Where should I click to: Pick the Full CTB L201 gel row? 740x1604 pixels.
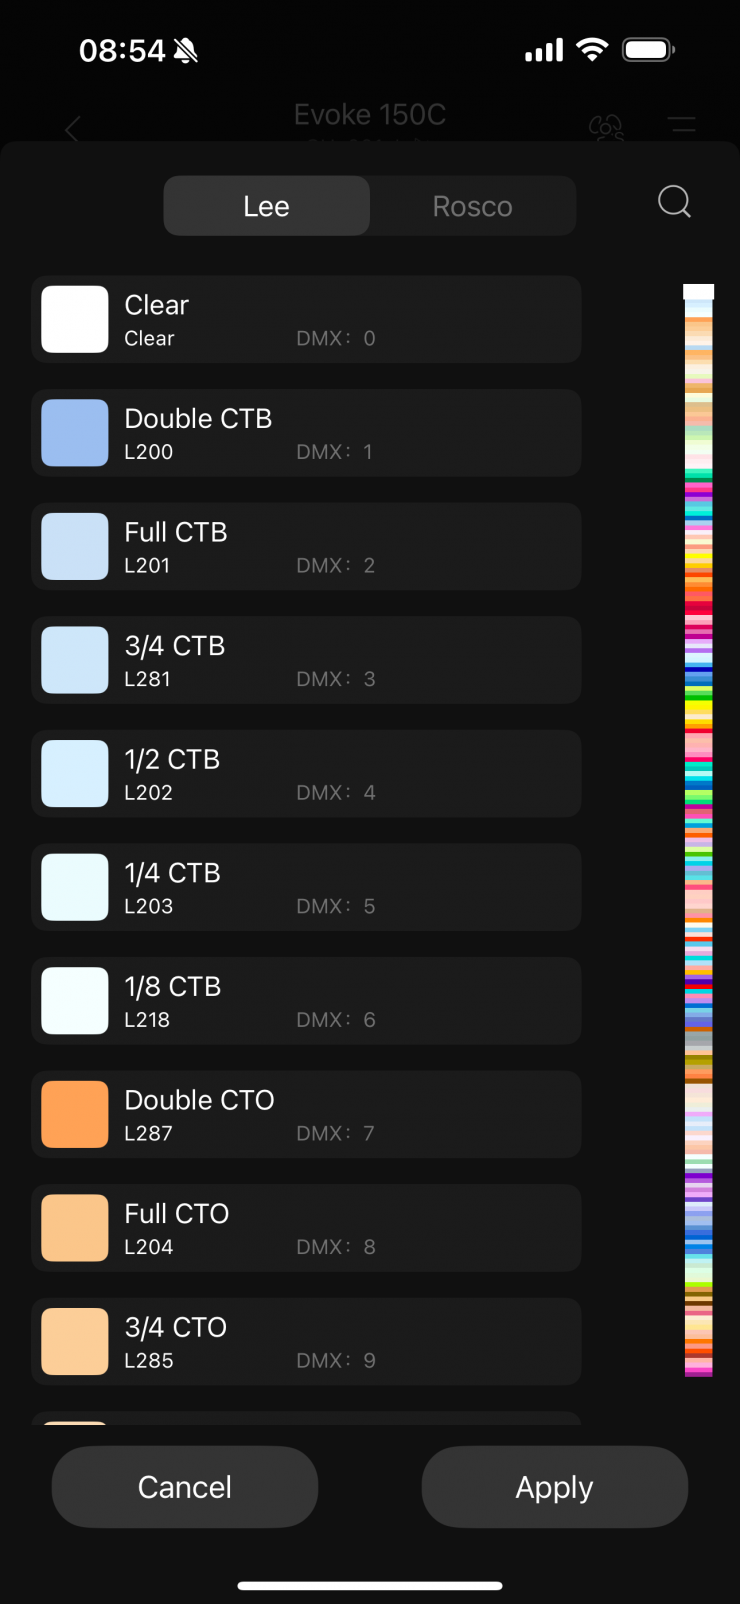click(x=306, y=547)
